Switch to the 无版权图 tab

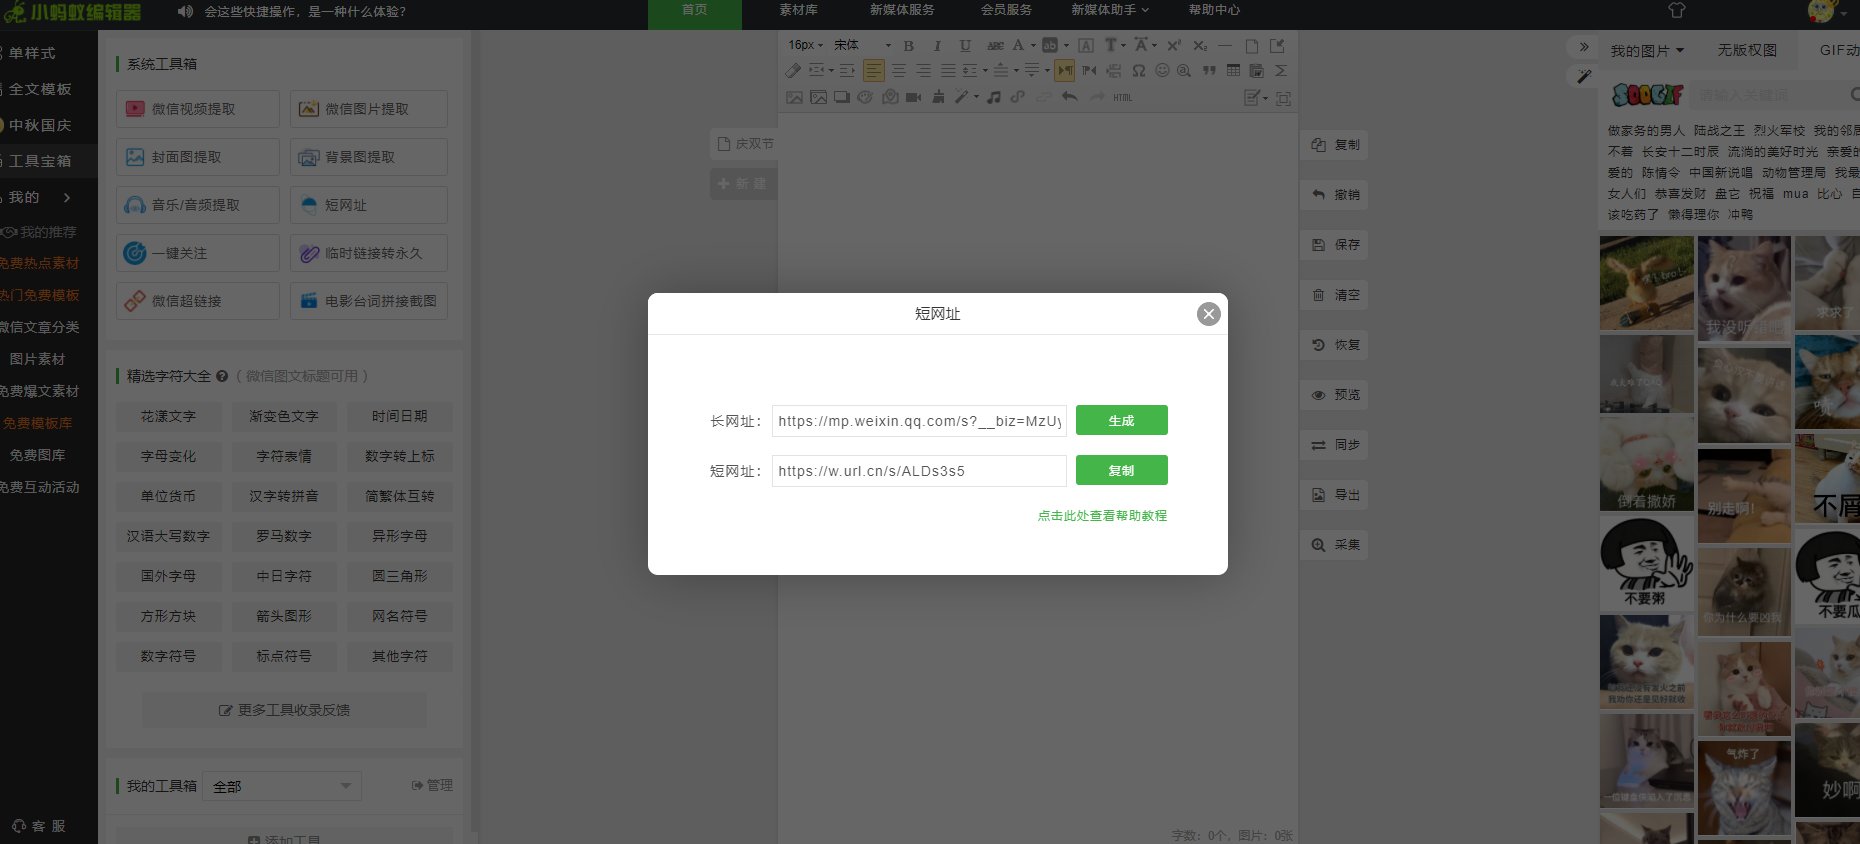click(1746, 50)
